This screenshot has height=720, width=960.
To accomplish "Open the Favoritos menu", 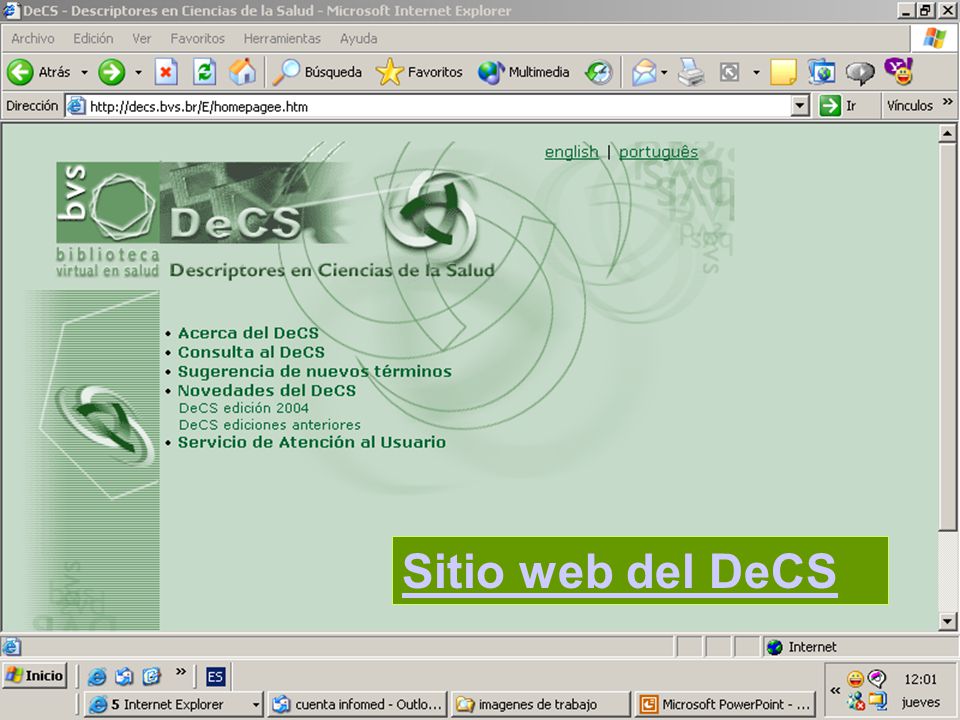I will point(197,39).
